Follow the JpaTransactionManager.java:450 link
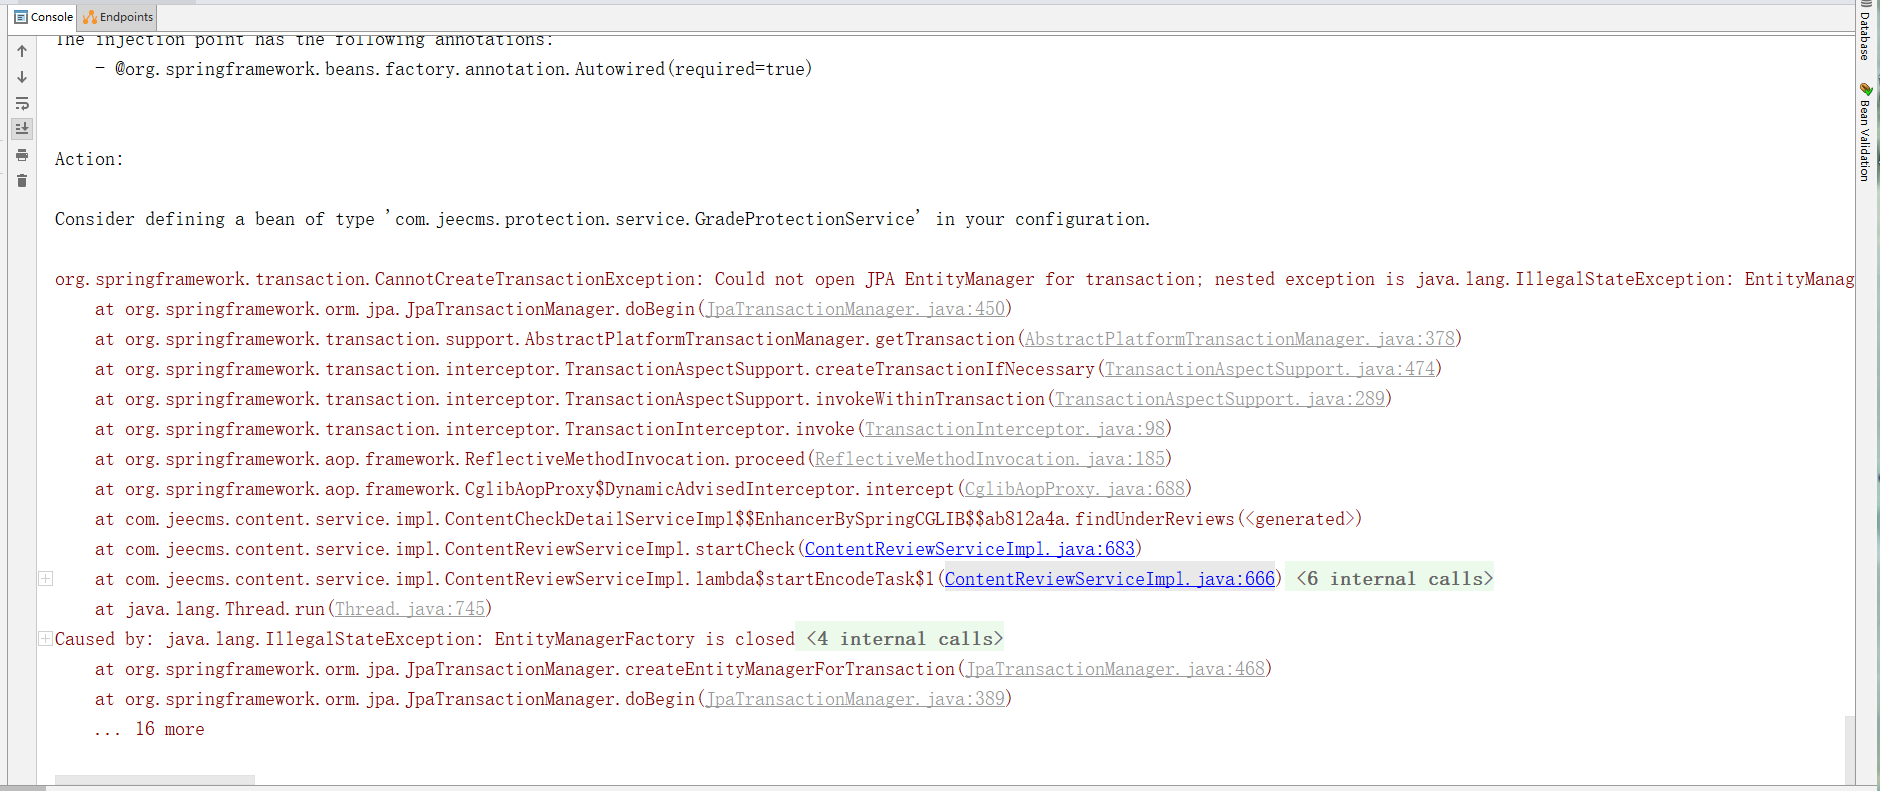Image resolution: width=1880 pixels, height=791 pixels. coord(855,309)
